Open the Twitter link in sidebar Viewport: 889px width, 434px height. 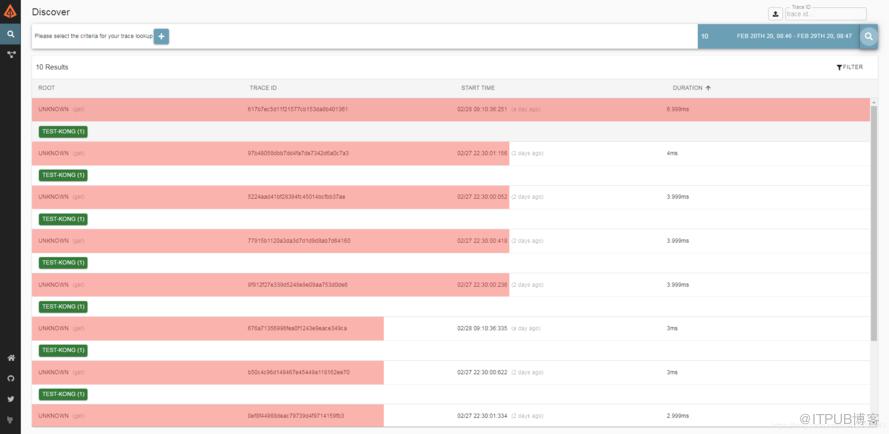(10, 399)
